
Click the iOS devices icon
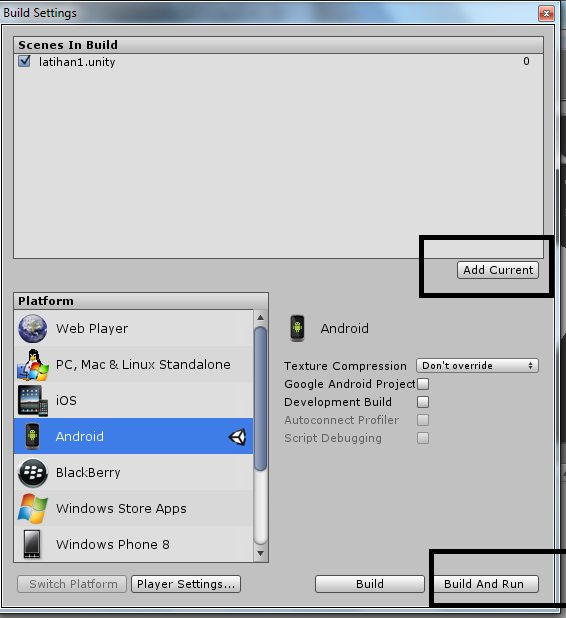(x=33, y=400)
